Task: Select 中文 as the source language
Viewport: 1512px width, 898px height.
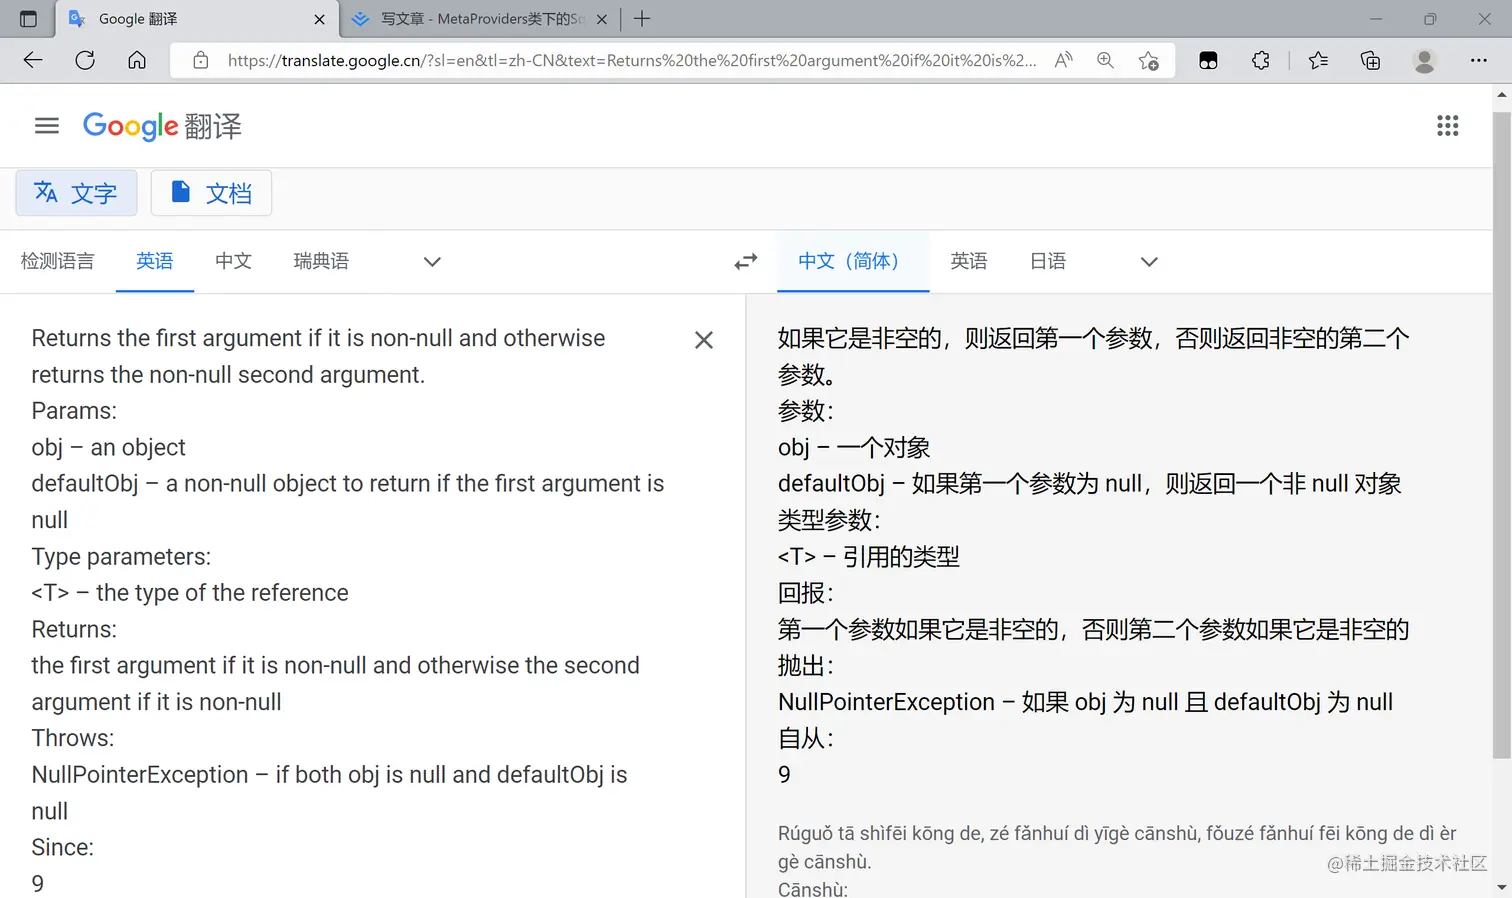Action: coord(234,261)
